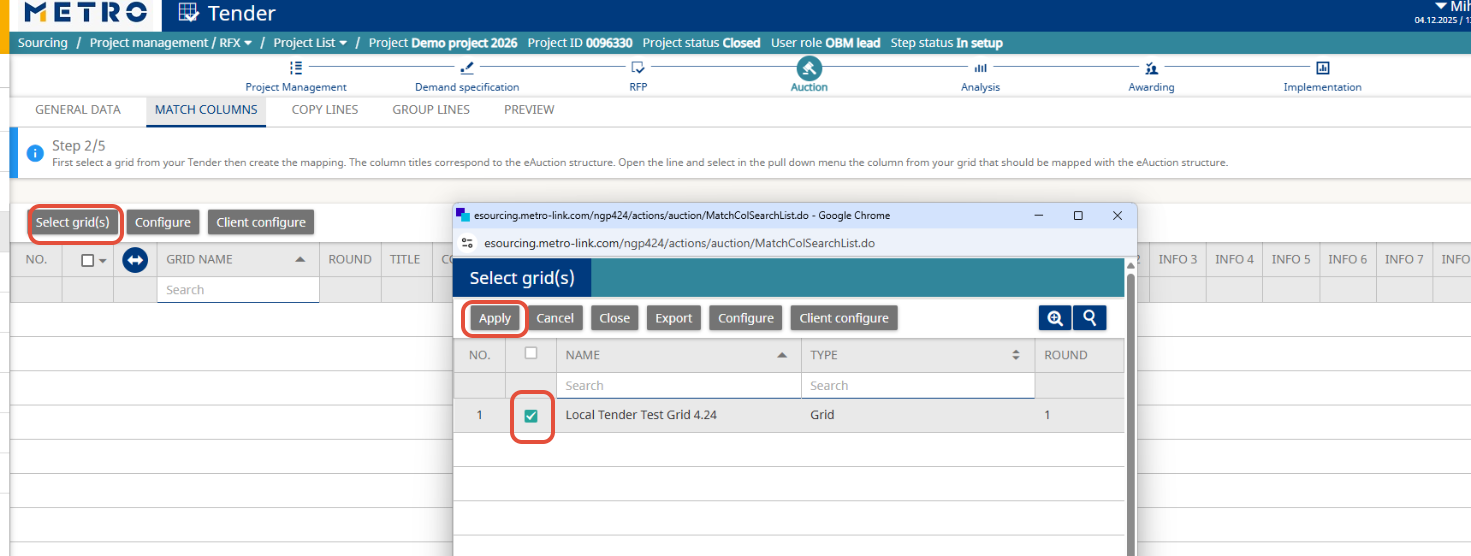Maximize the popup Chrome window

[1078, 215]
